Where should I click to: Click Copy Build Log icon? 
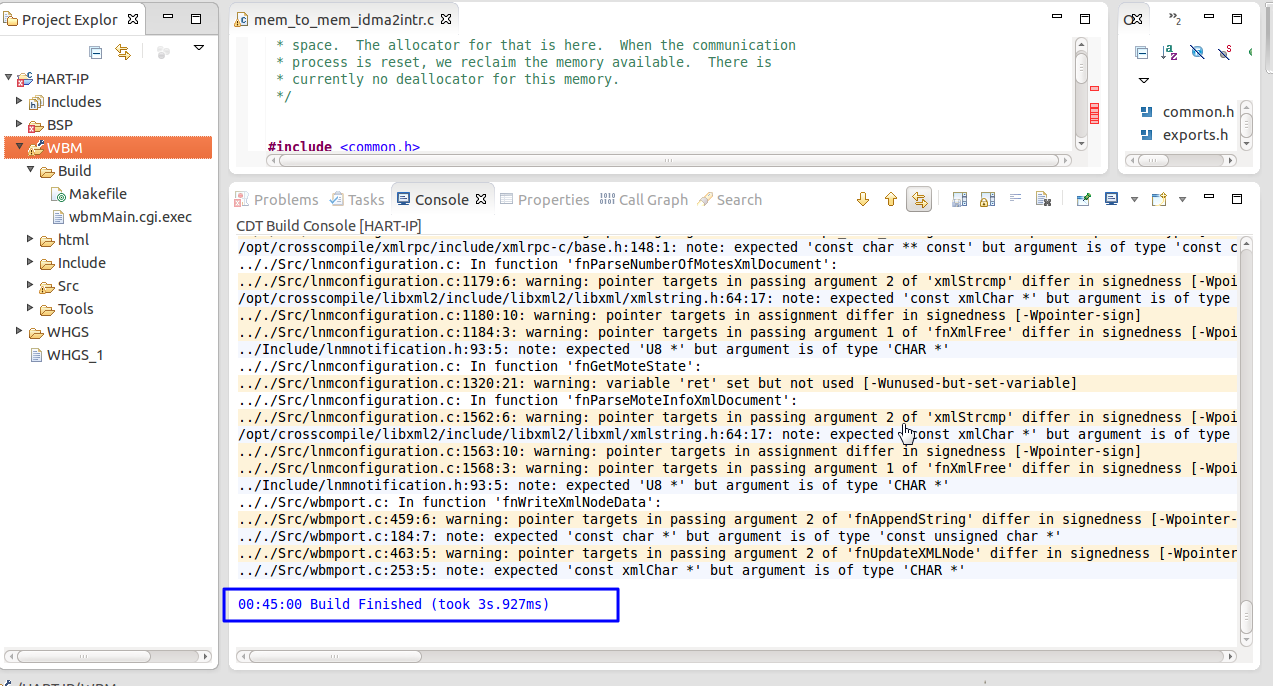point(959,200)
